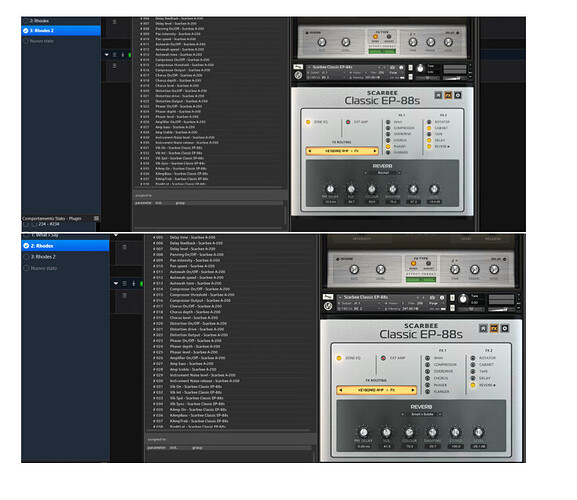The width and height of the screenshot is (577, 500).
Task: Click FX routing right arrow in lower screenshot
Action: pyautogui.click(x=413, y=390)
